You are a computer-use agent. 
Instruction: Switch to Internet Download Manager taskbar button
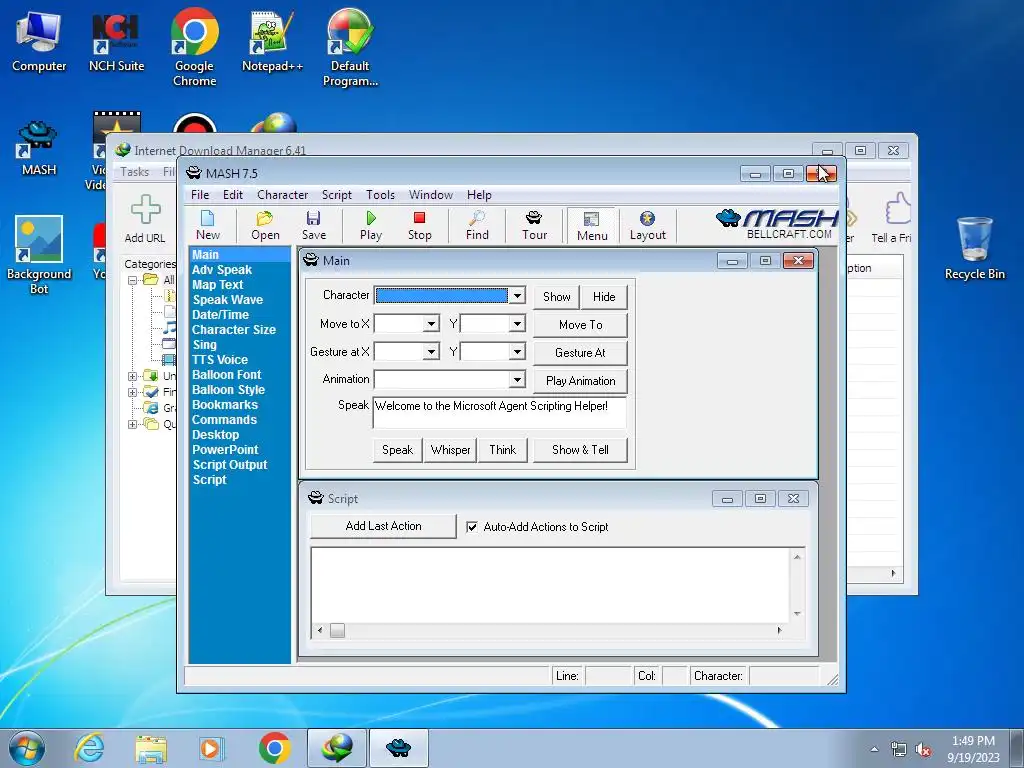(337, 748)
